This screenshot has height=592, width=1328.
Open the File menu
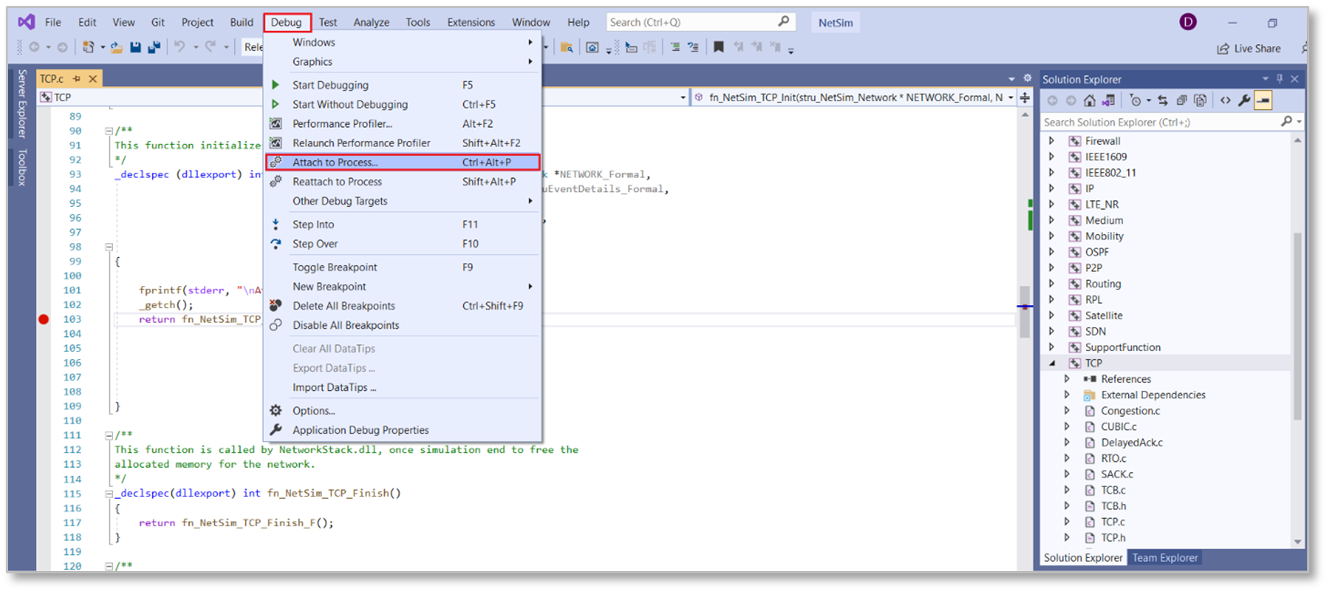click(53, 22)
